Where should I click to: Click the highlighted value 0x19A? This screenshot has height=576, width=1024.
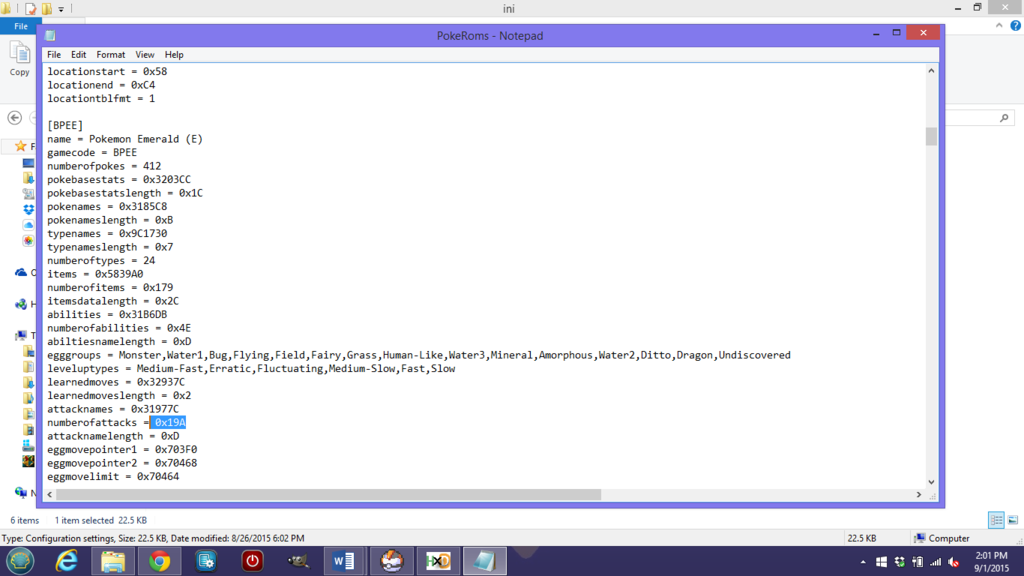click(168, 423)
